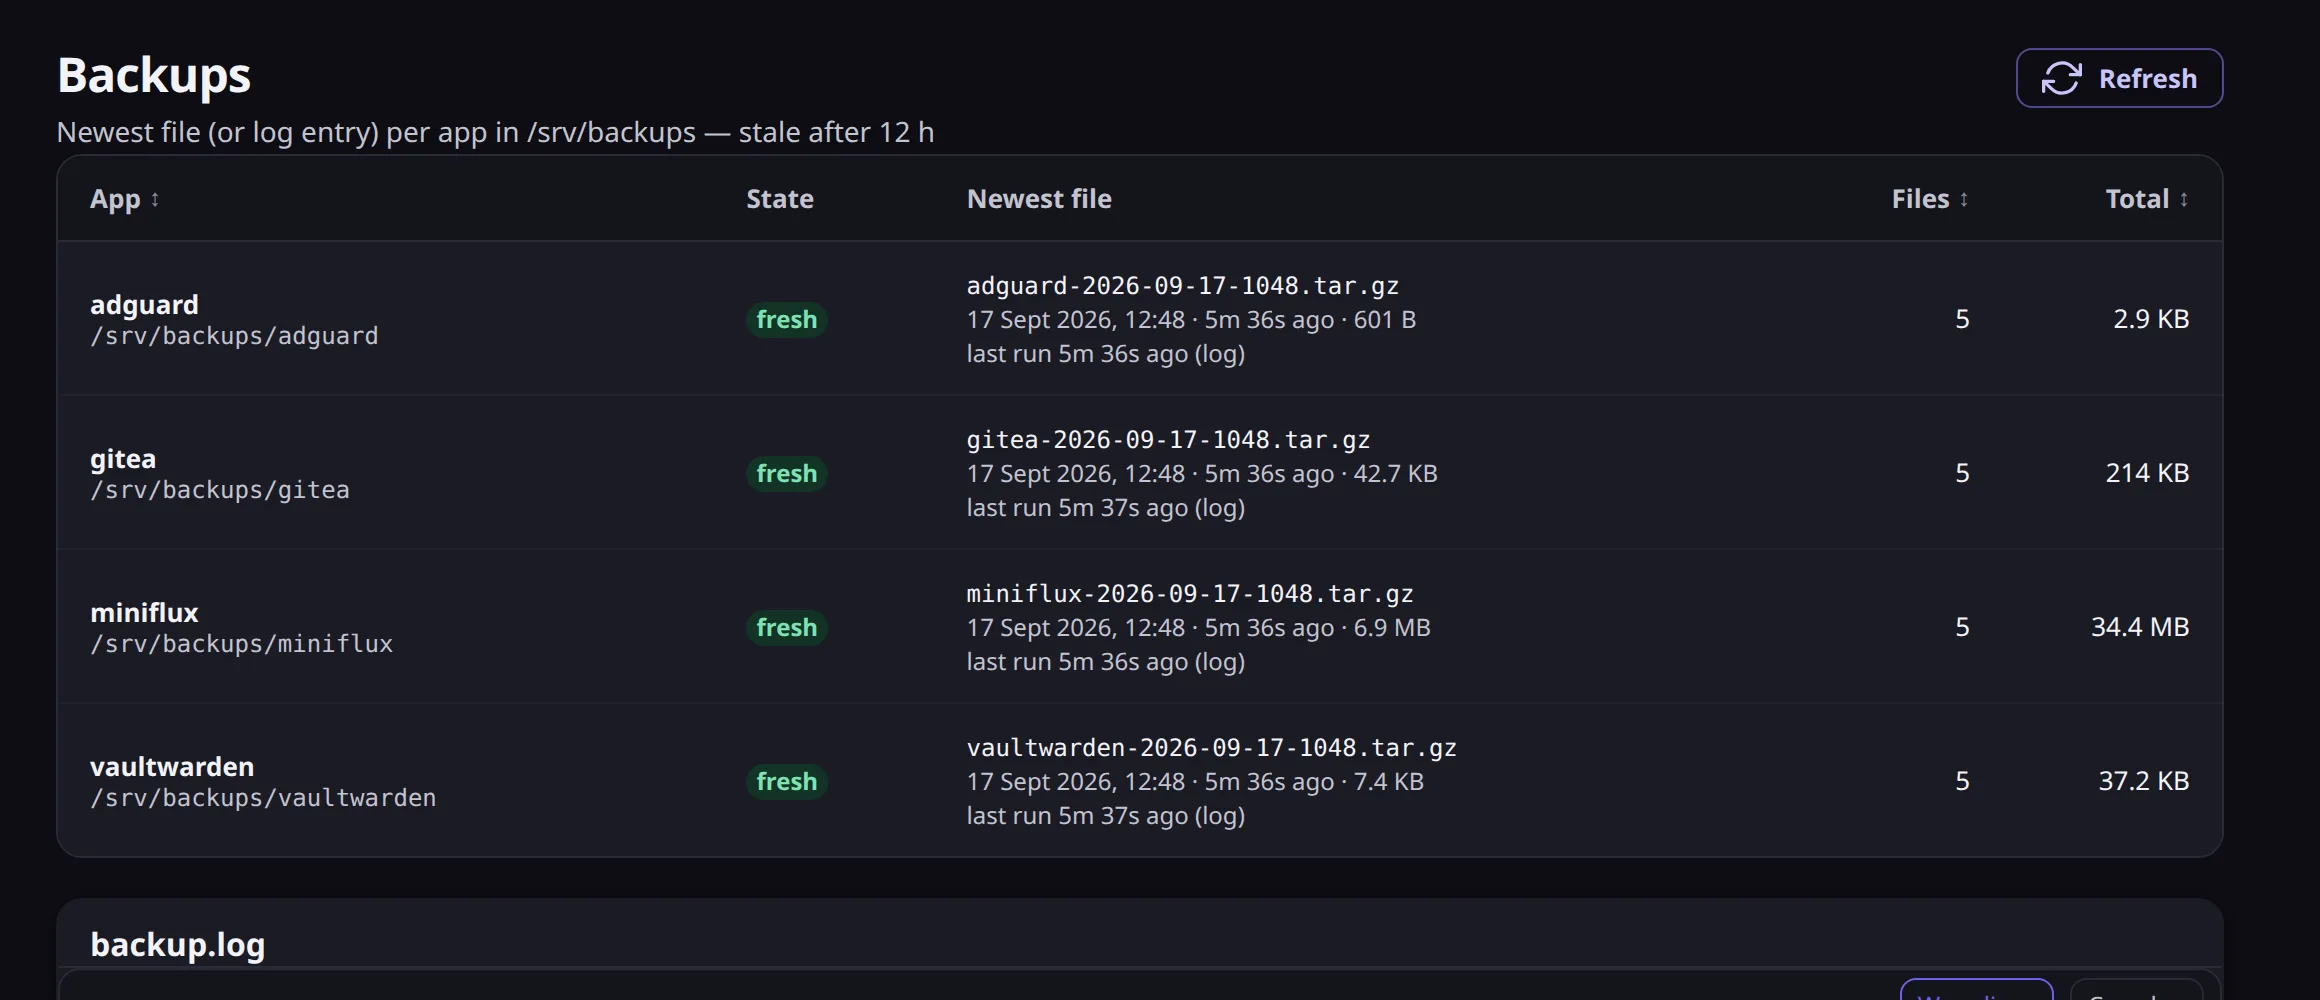Viewport: 2320px width, 1000px height.
Task: Click gitea last run 5m 37s ago line
Action: (1106, 508)
